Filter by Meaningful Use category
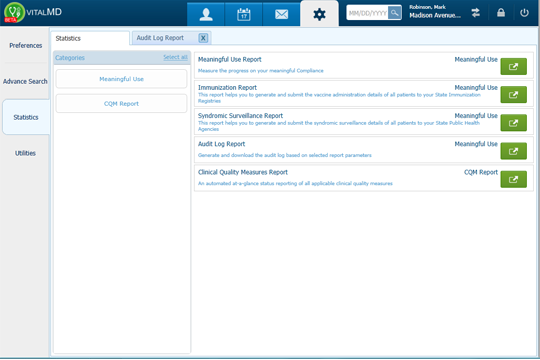540x360 pixels. click(x=121, y=79)
